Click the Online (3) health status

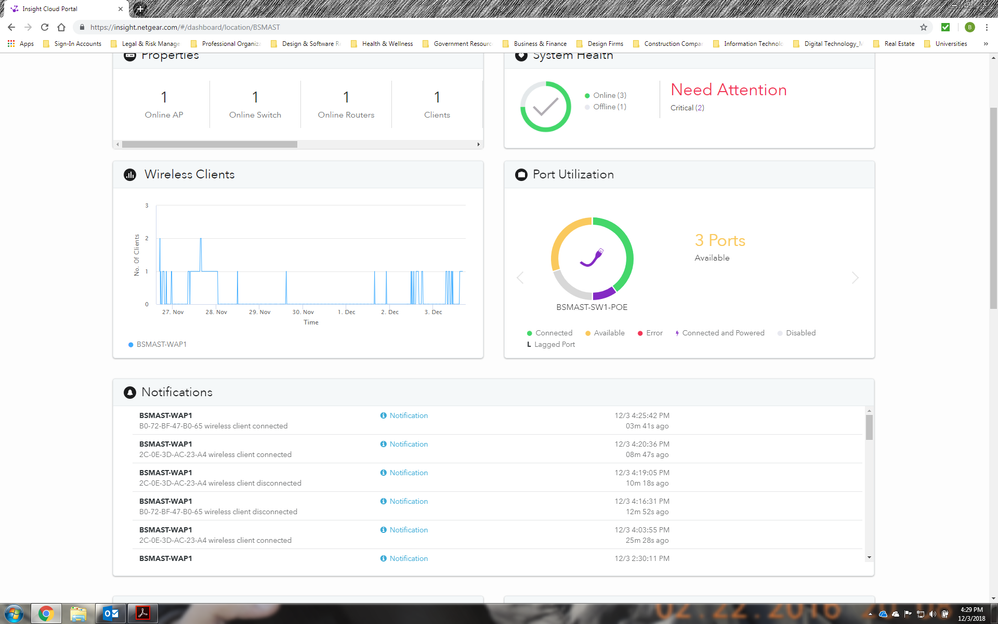click(605, 96)
